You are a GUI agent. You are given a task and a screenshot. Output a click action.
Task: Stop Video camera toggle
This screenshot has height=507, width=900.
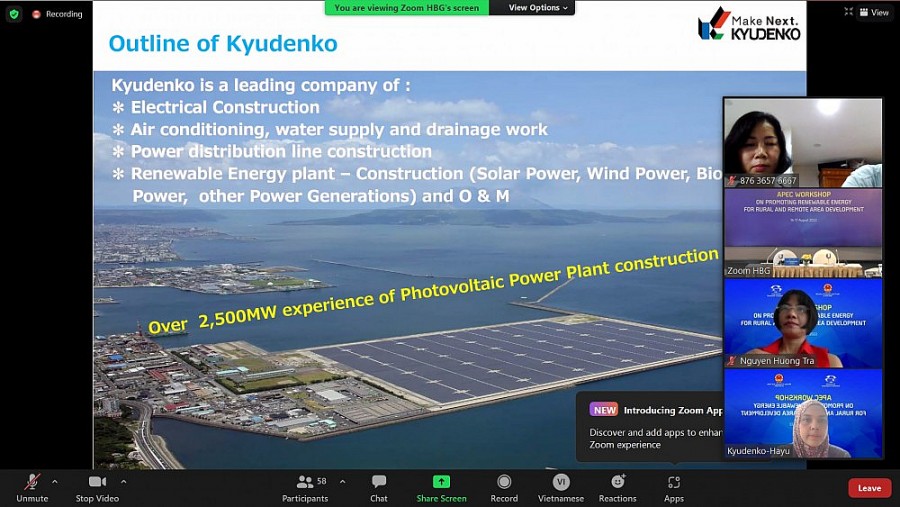[x=97, y=487]
